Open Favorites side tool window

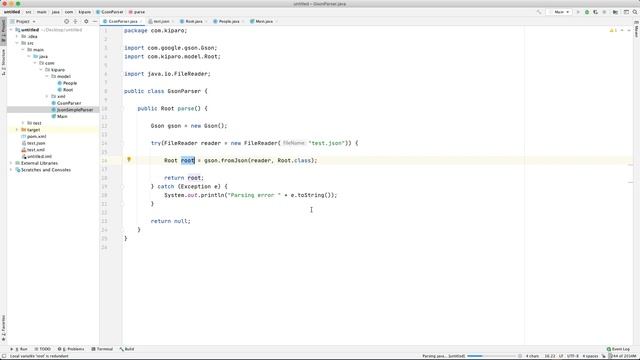pyautogui.click(x=3, y=328)
